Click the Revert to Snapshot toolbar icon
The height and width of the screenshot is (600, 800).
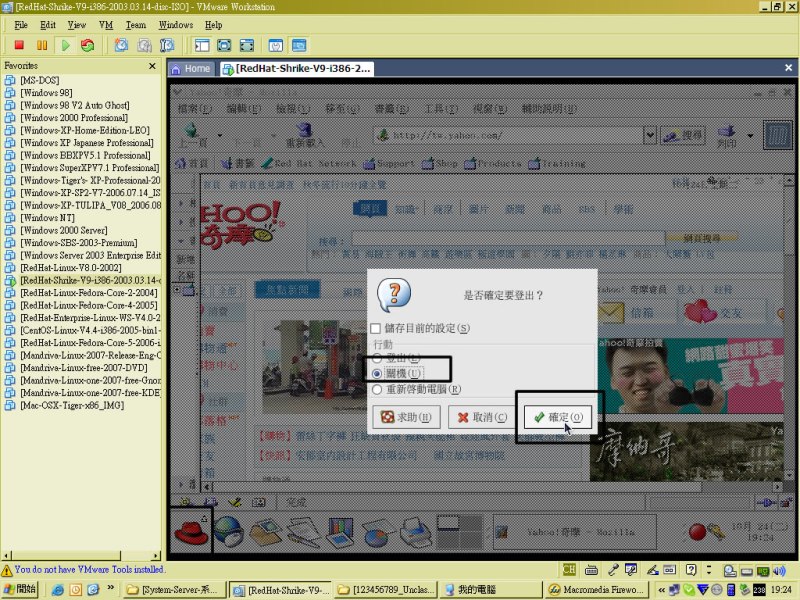coord(144,45)
